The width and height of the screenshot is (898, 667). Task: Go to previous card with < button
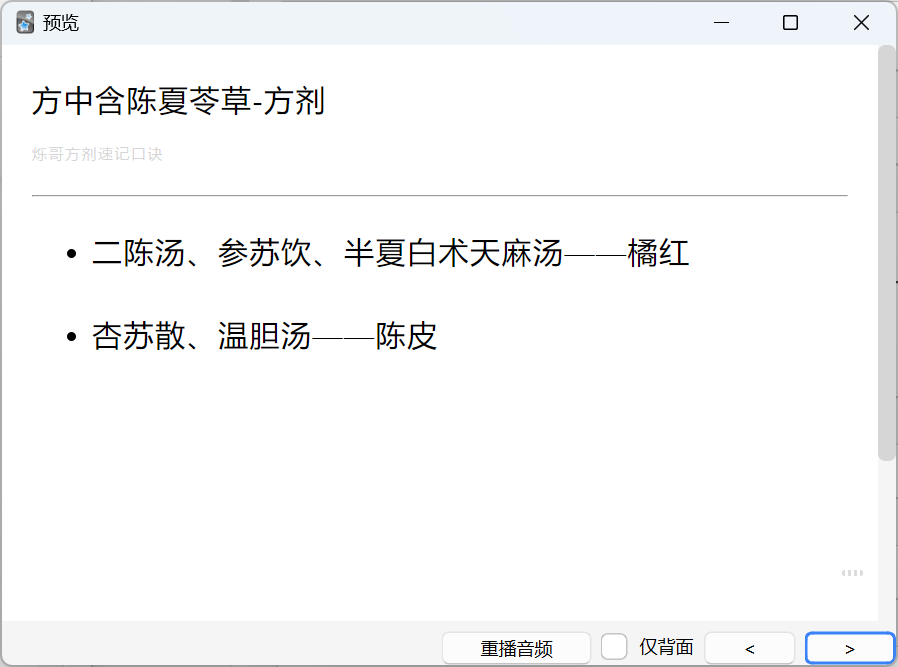pyautogui.click(x=750, y=648)
